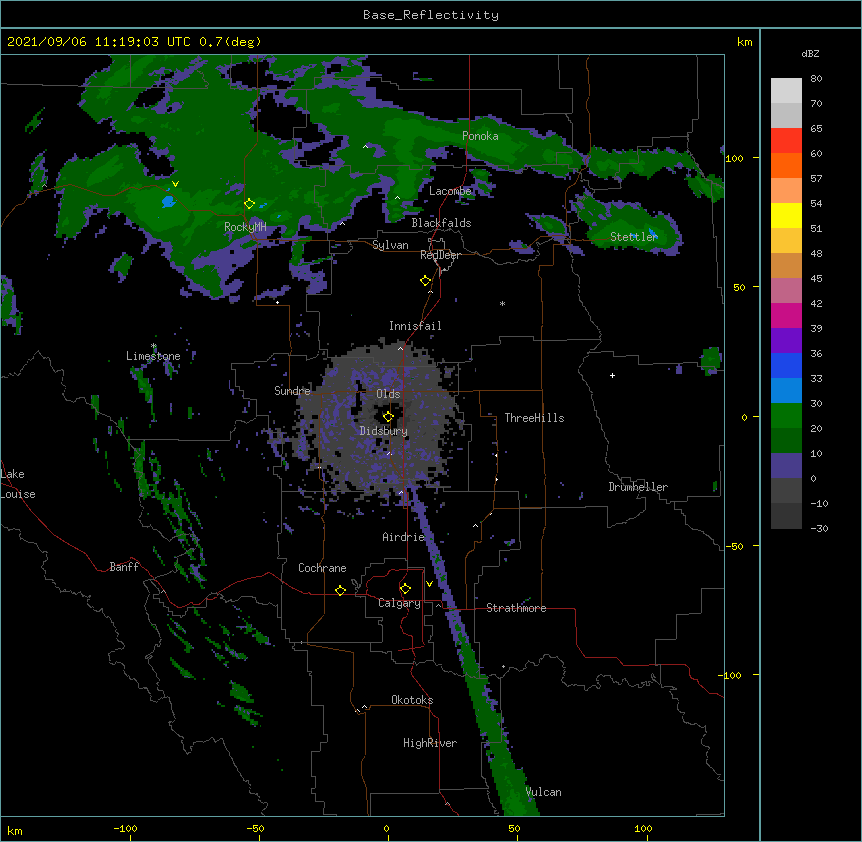The height and width of the screenshot is (842, 862).
Task: Click the 0.7(deg) elevation angle text
Action: click(x=230, y=42)
